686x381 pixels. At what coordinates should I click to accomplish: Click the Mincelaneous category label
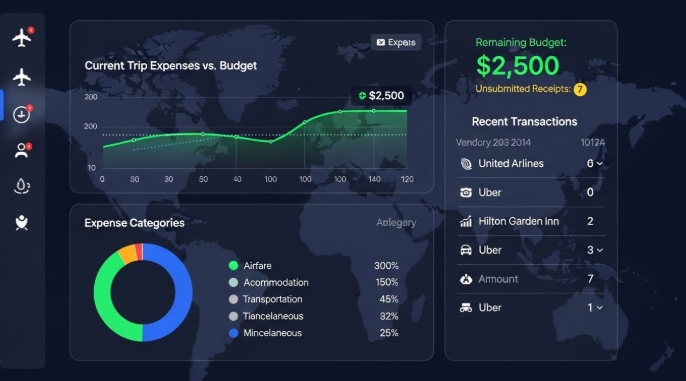tap(273, 333)
